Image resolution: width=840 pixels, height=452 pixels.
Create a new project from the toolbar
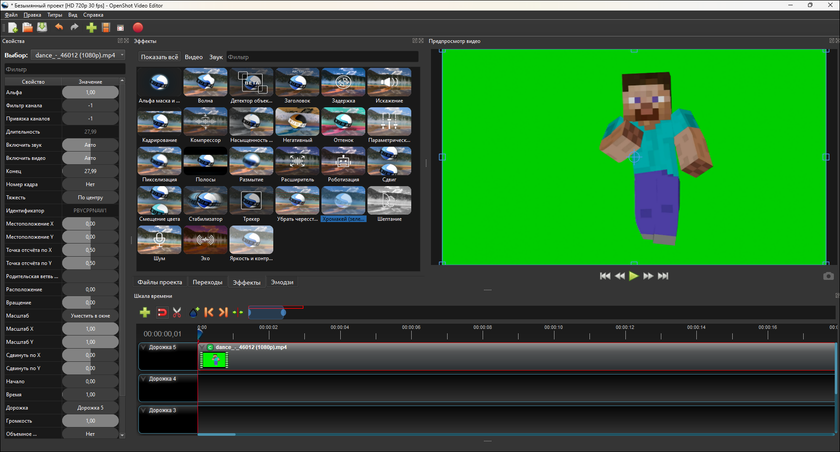(13, 27)
